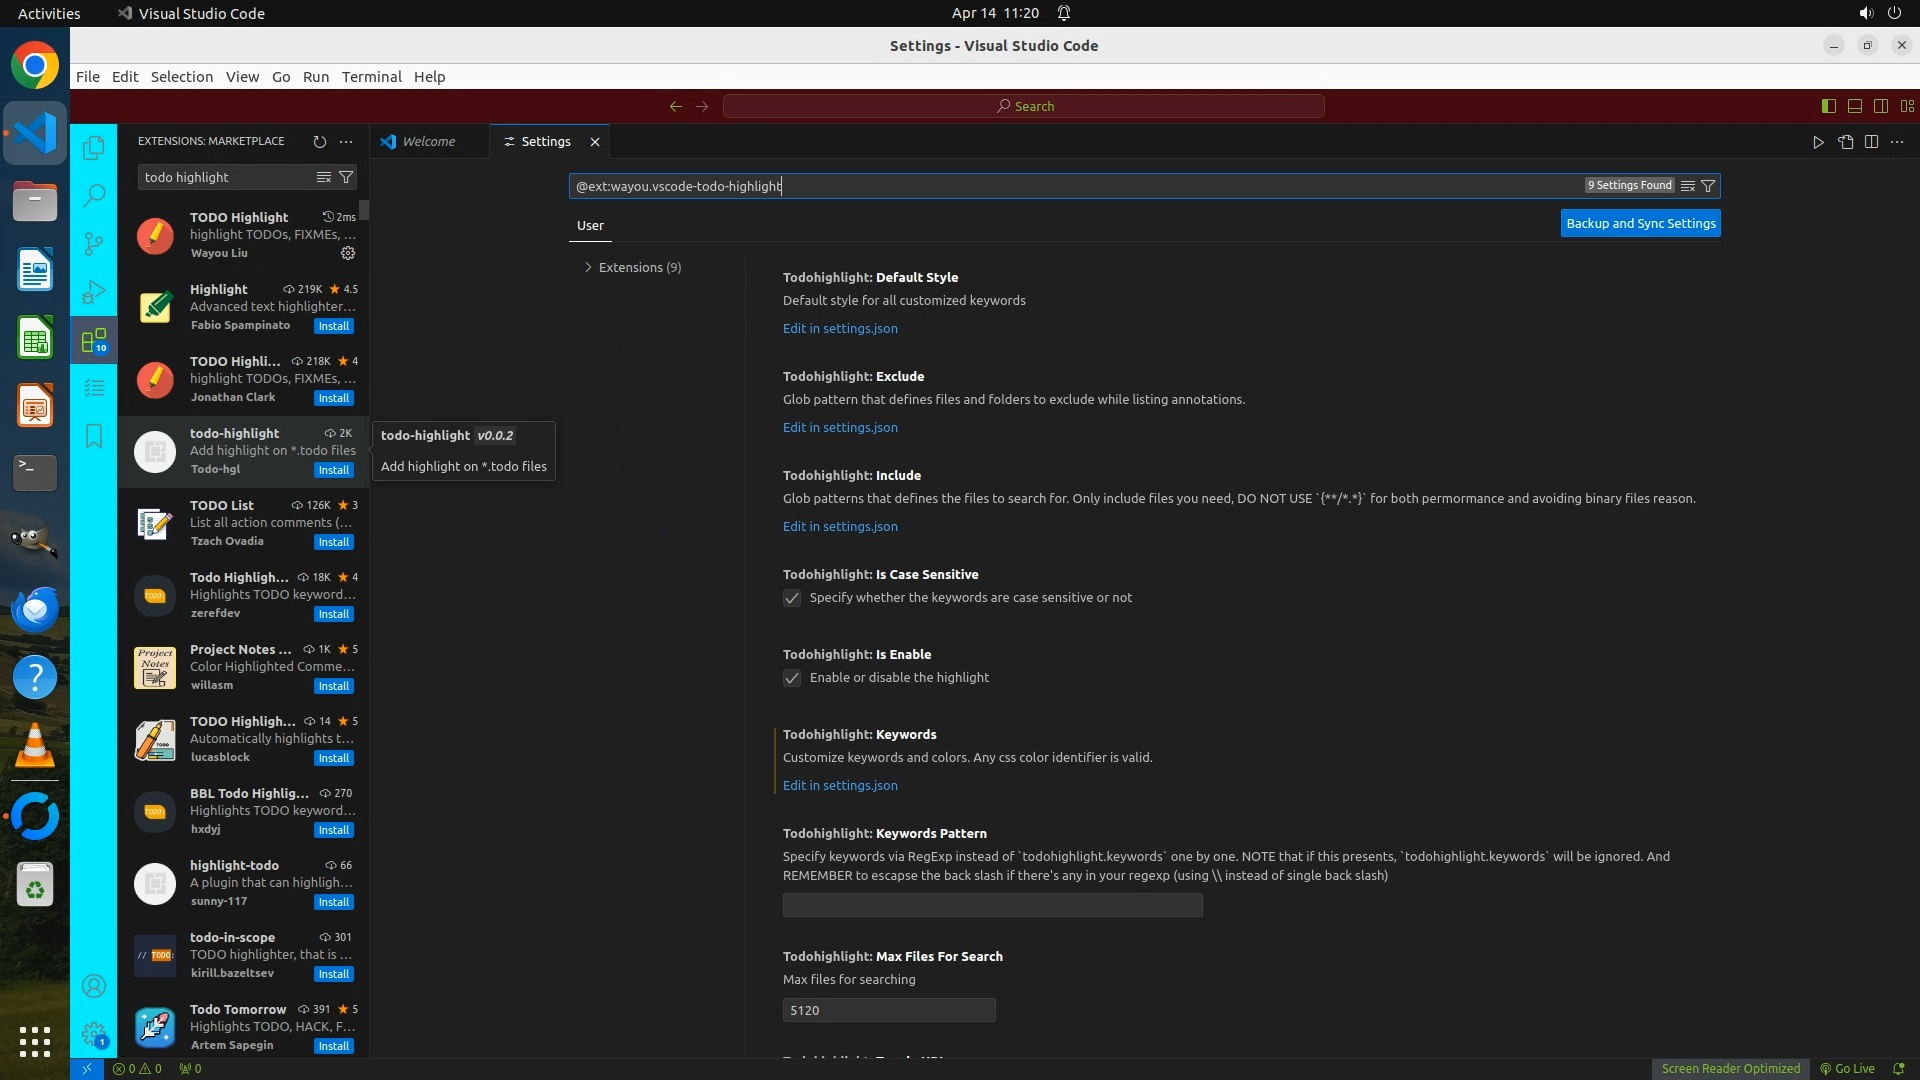Click the Keywords Pattern text field

(x=992, y=905)
